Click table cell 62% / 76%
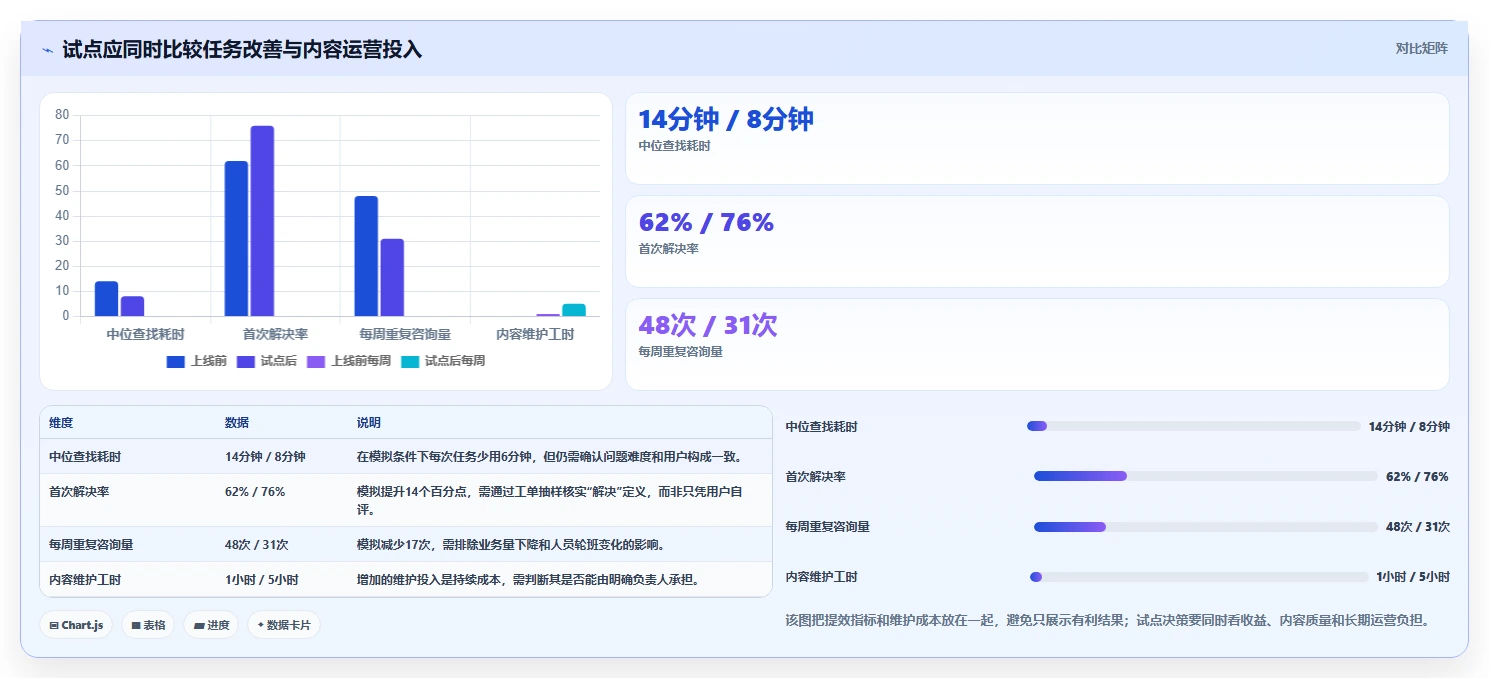This screenshot has width=1489, height=678. 255,492
